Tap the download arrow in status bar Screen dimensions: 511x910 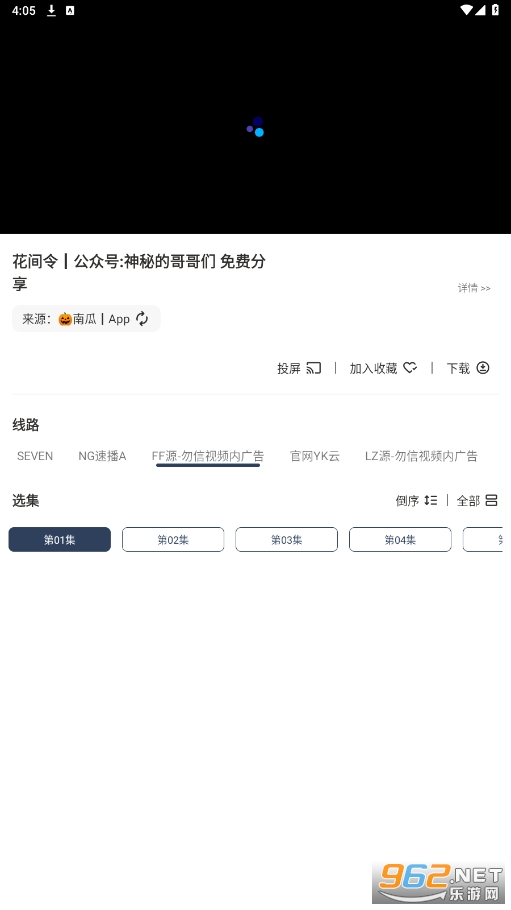51,10
